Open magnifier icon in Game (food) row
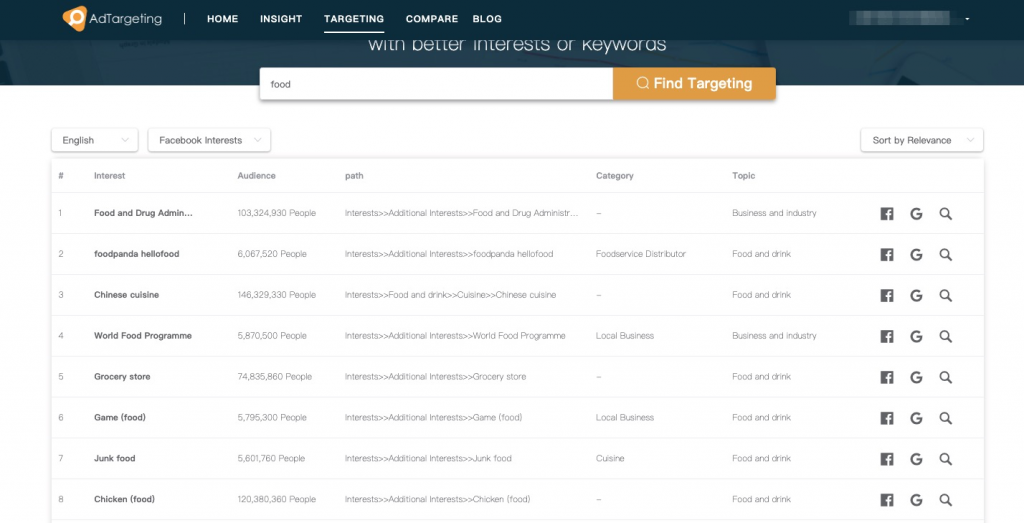1024x523 pixels. point(946,418)
